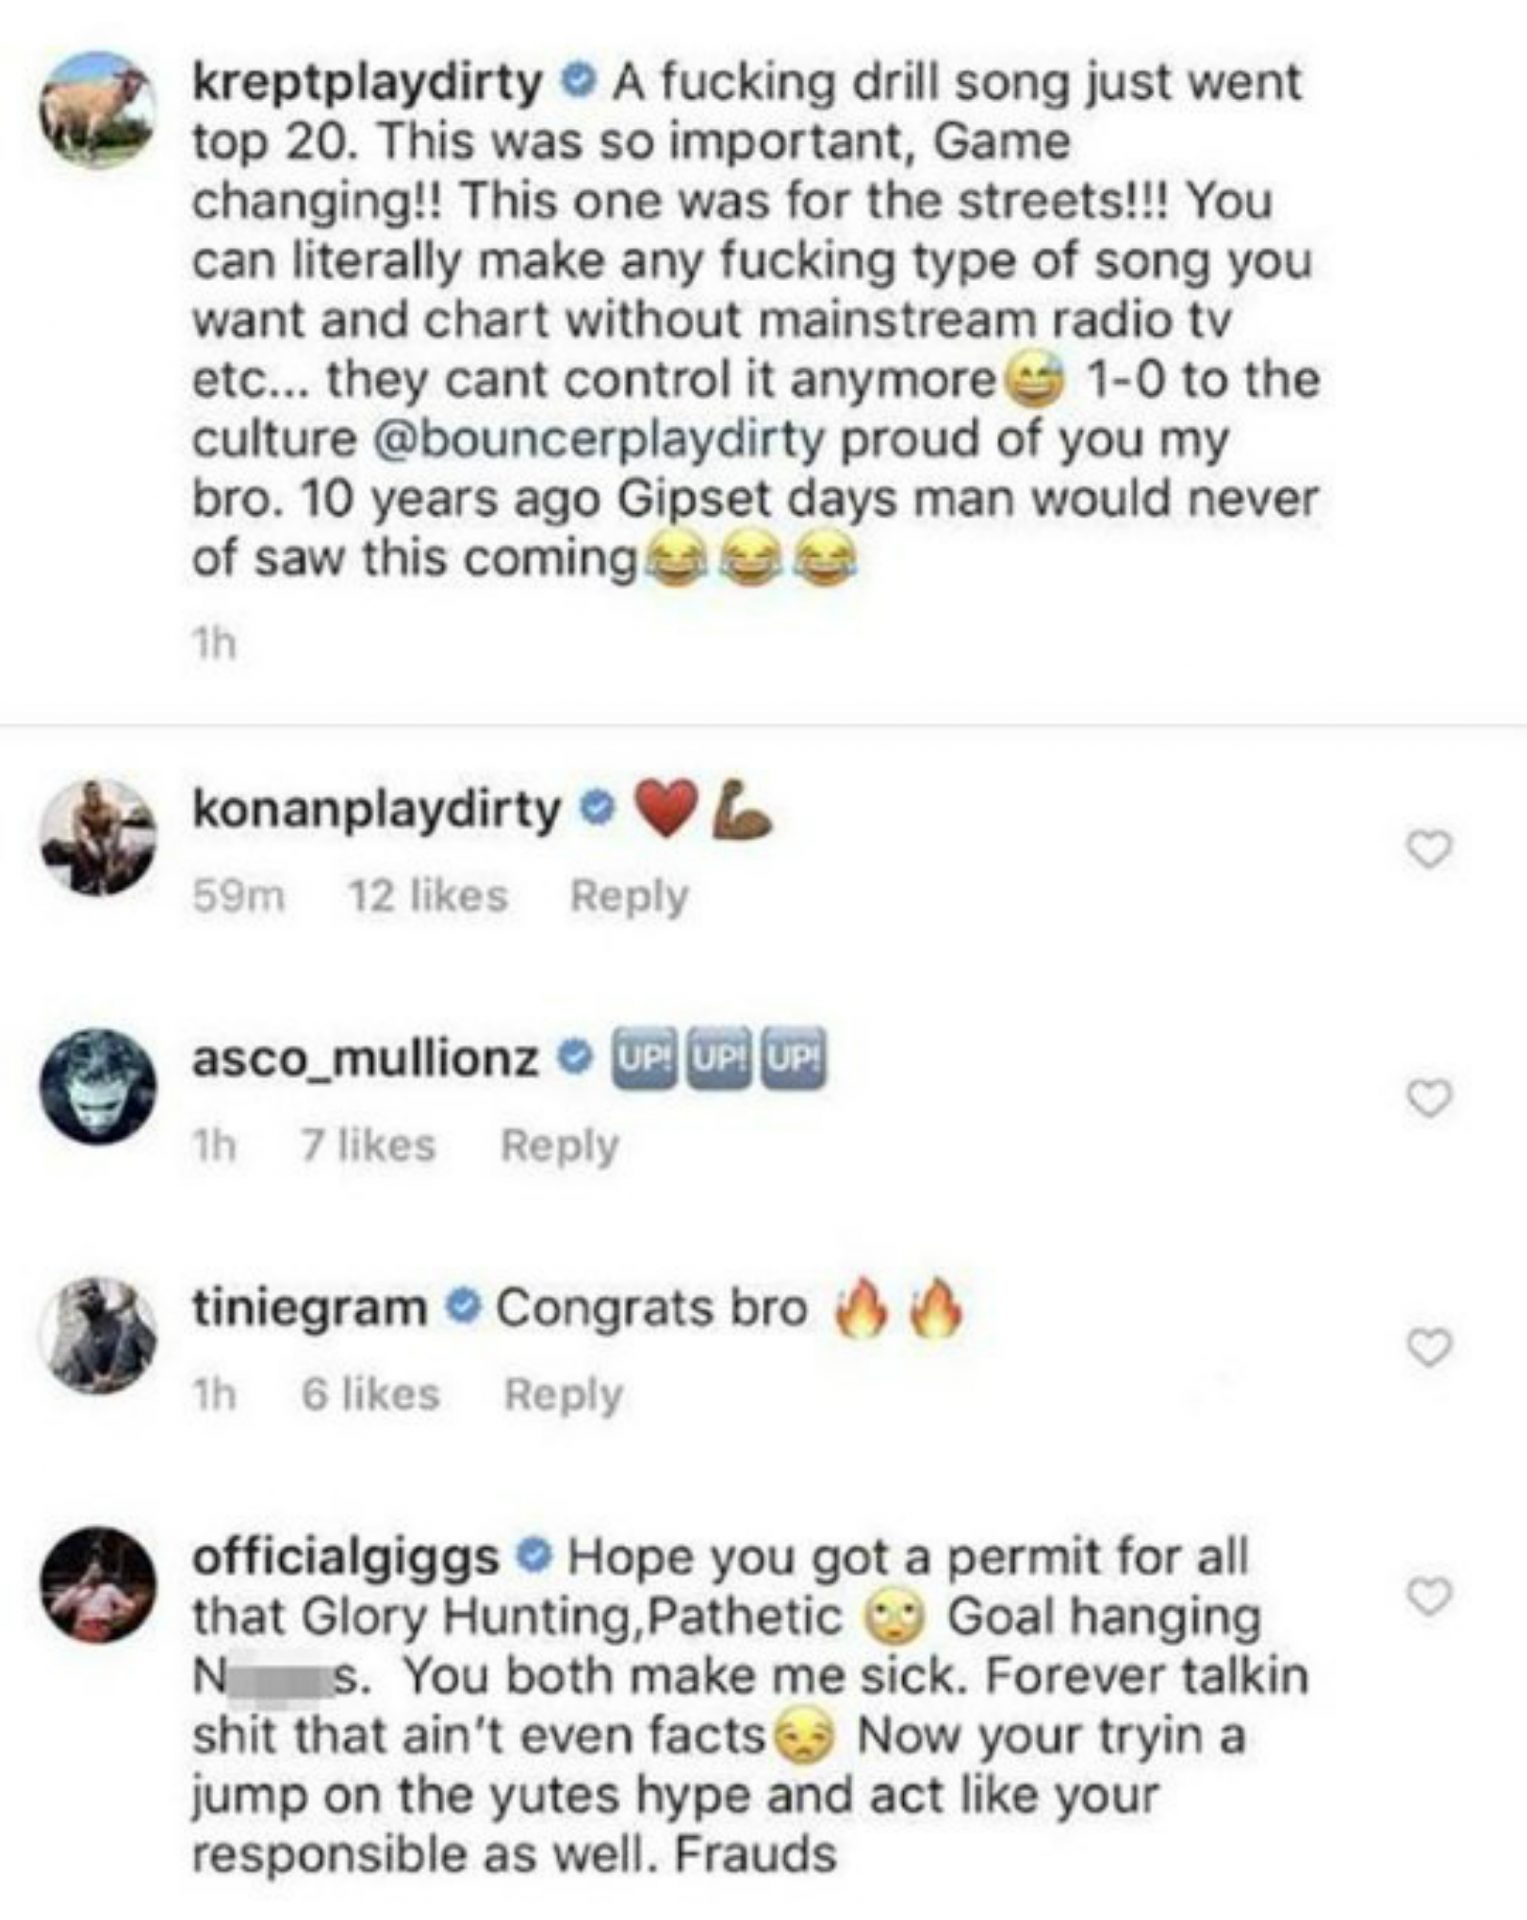Like konanplaydirty's comment with heart icon
Viewport: 1527px width, 1920px height.
(1428, 850)
